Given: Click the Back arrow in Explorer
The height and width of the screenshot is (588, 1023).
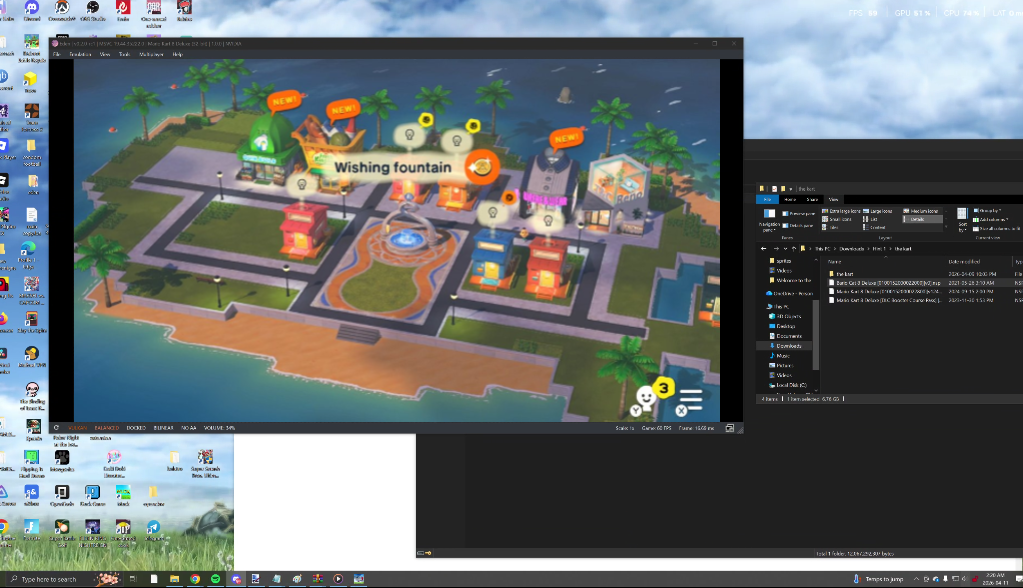Looking at the screenshot, I should [763, 249].
